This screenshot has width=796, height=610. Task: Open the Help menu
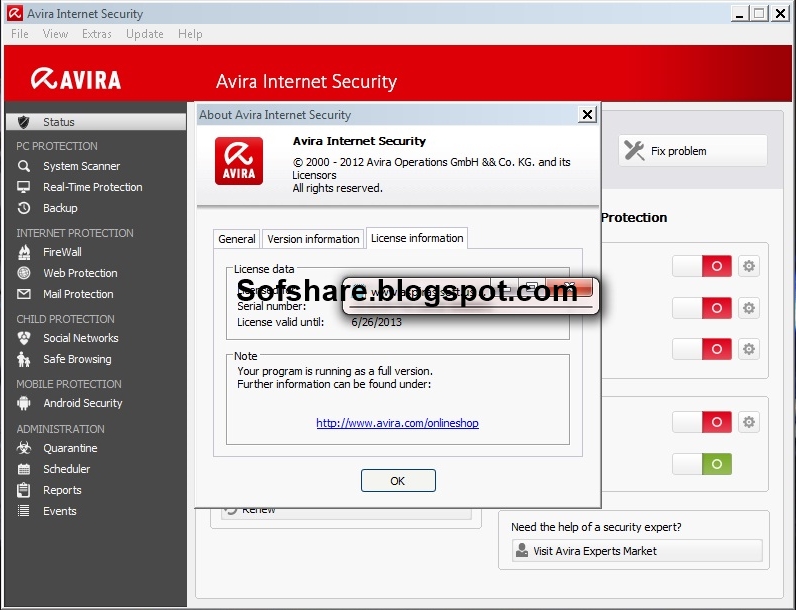click(x=190, y=34)
